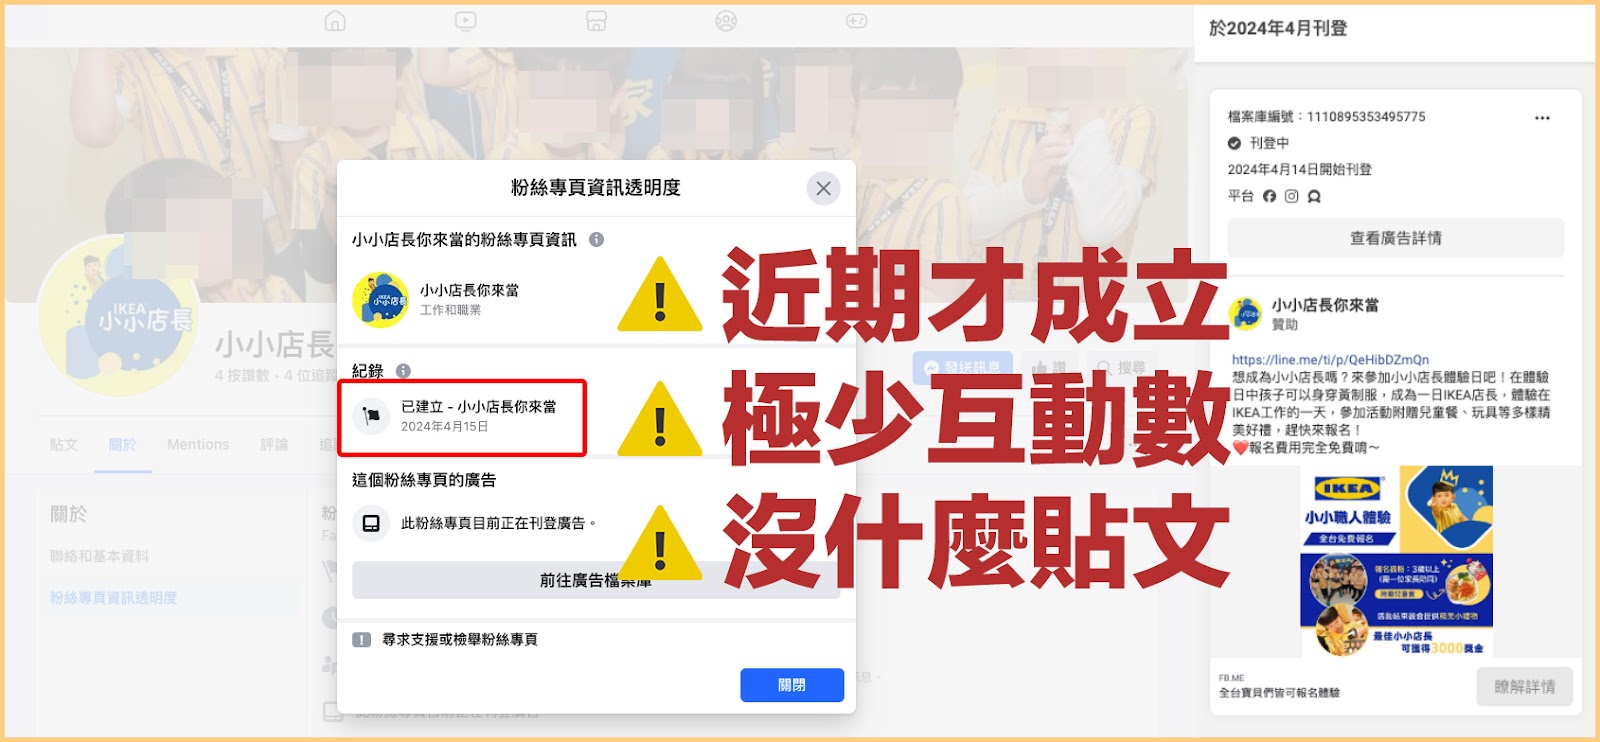Image resolution: width=1600 pixels, height=742 pixels.
Task: Click 前往廣告檔案庫 button
Action: pyautogui.click(x=596, y=580)
